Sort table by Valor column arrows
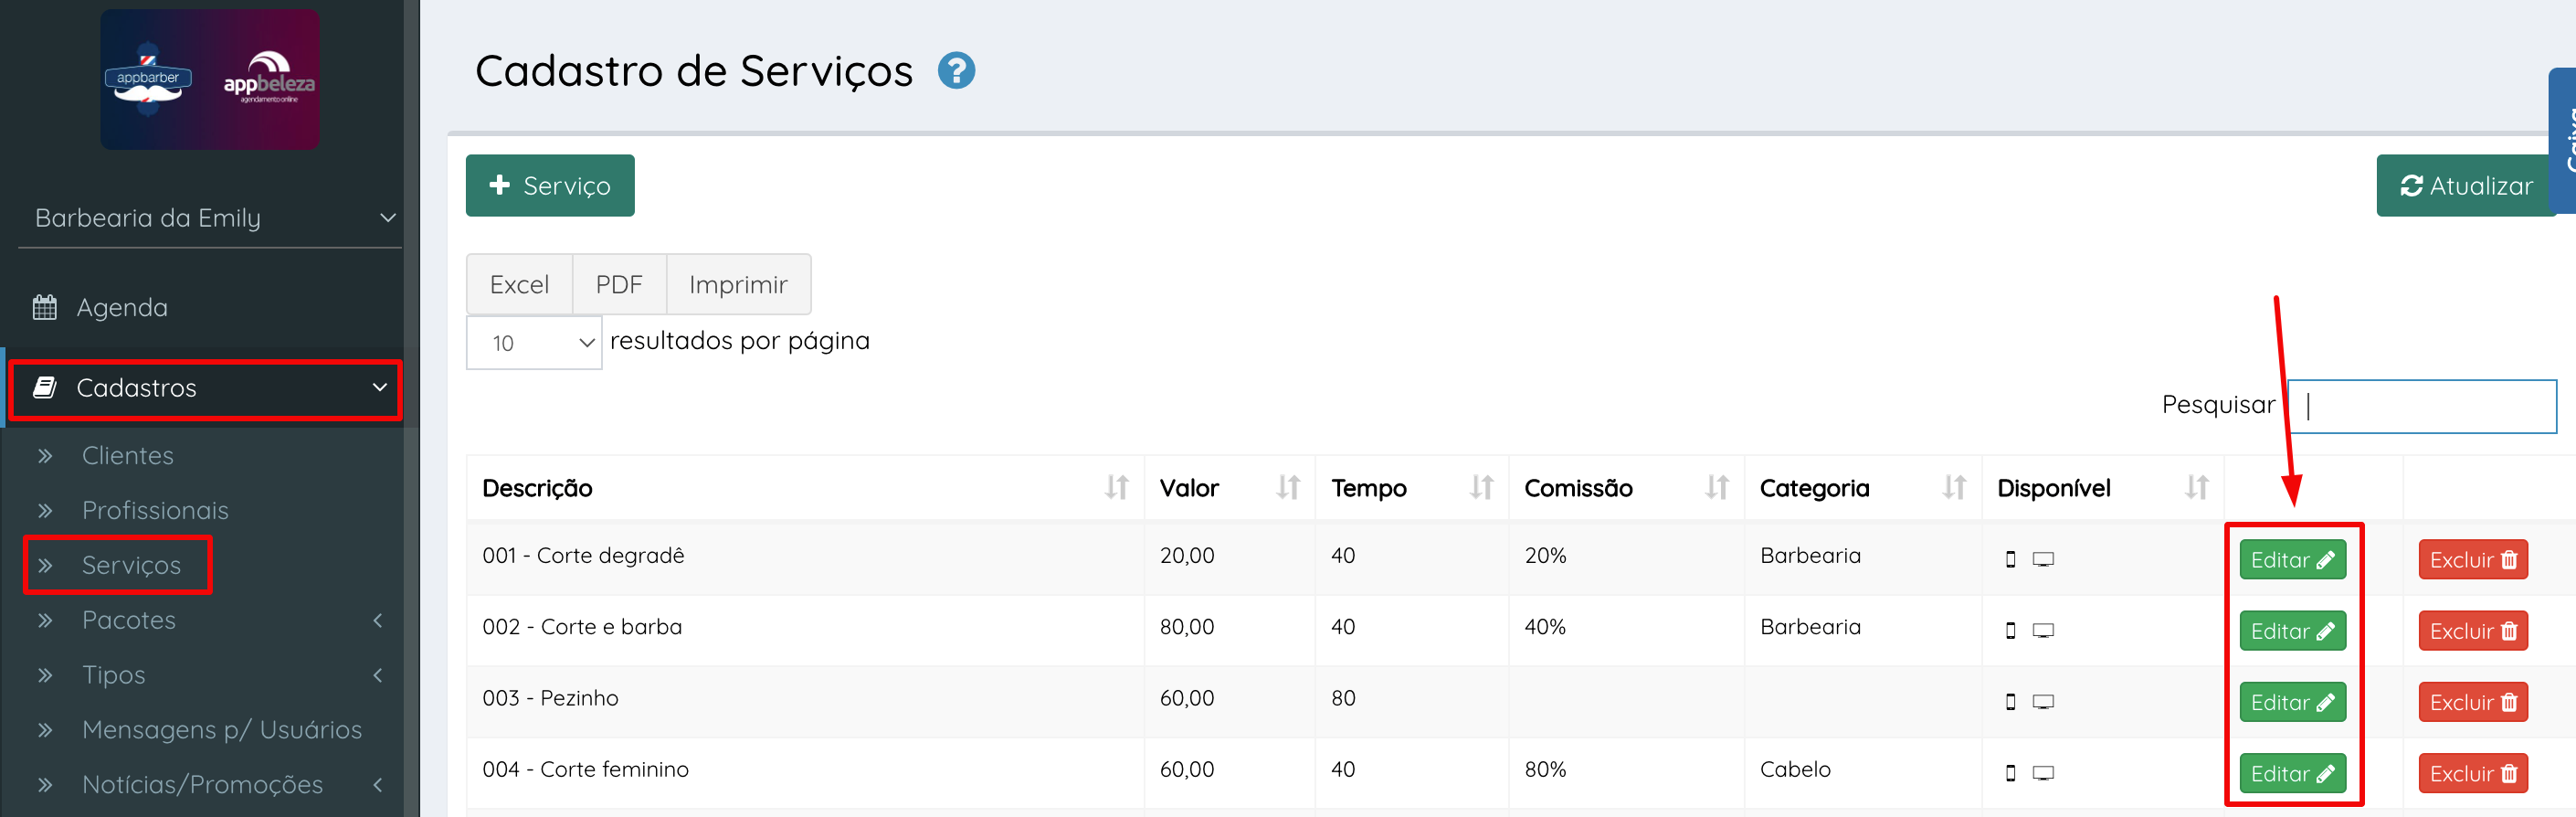Viewport: 2576px width, 817px height. pyautogui.click(x=1288, y=488)
